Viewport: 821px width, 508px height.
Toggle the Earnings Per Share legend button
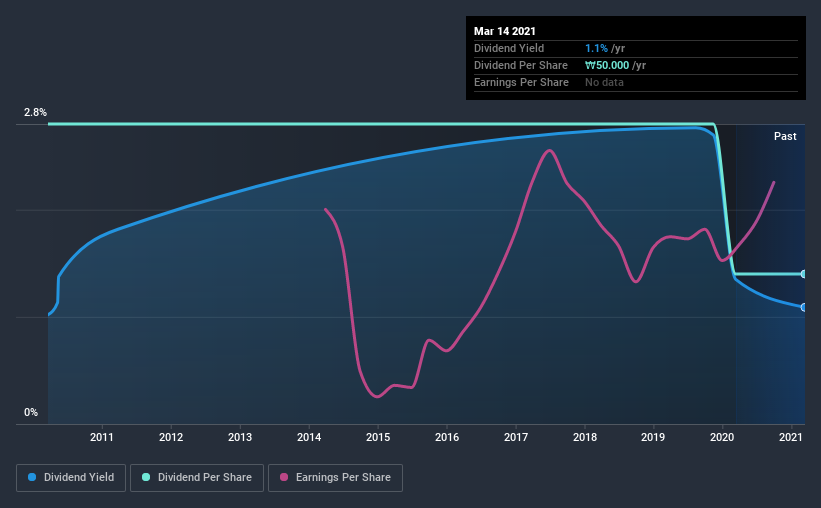pyautogui.click(x=335, y=478)
